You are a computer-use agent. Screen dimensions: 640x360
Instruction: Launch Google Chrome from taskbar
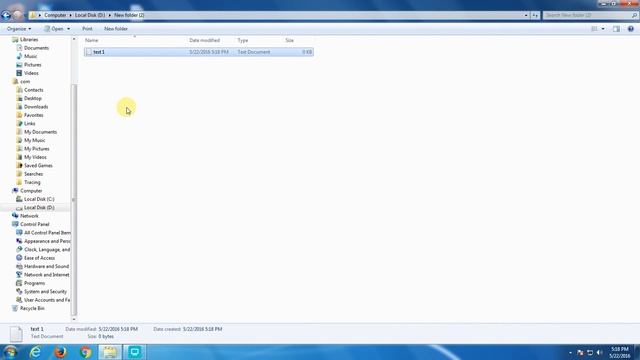click(85, 352)
